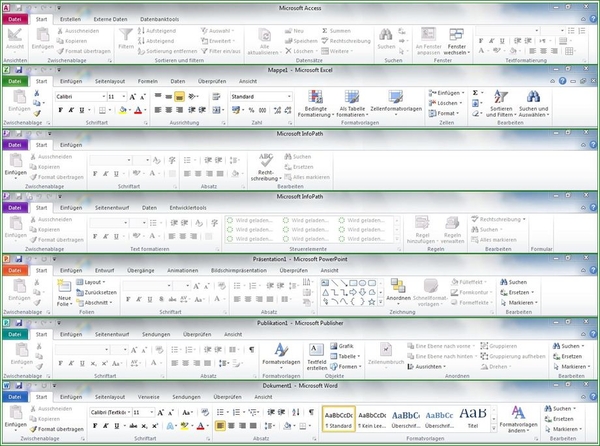Toggle underline U in Excel Schriftart group
600x446 pixels.
[82, 110]
